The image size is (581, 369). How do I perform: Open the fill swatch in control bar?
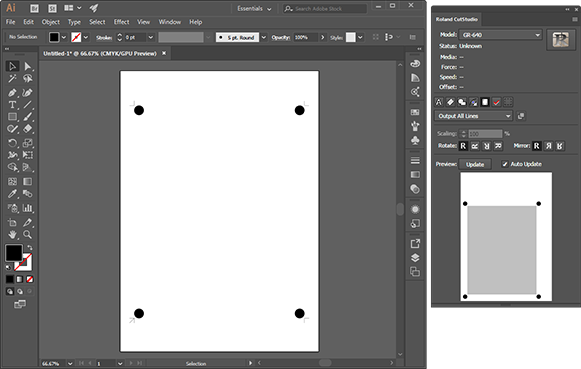pos(54,37)
